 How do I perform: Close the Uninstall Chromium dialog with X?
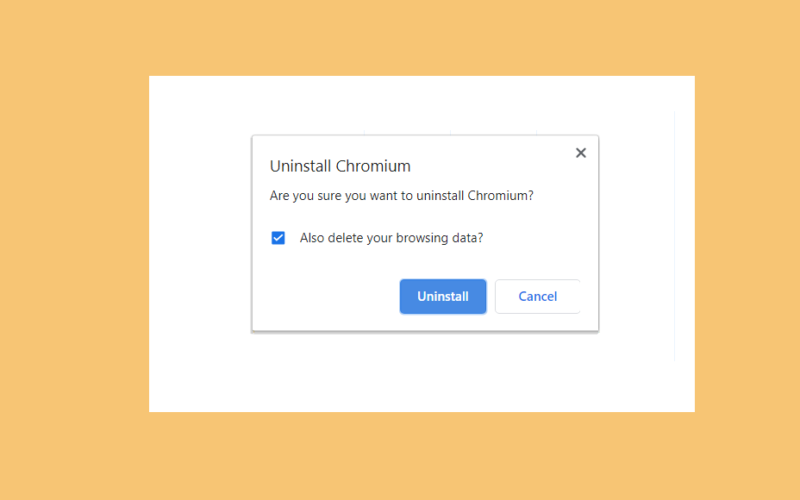(581, 153)
